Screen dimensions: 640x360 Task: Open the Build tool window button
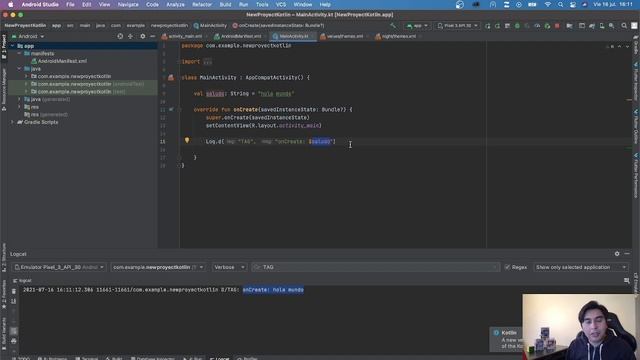point(114,358)
